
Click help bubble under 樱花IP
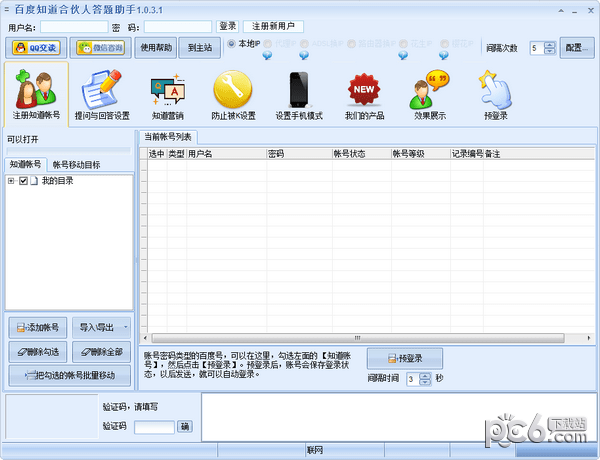(443, 55)
